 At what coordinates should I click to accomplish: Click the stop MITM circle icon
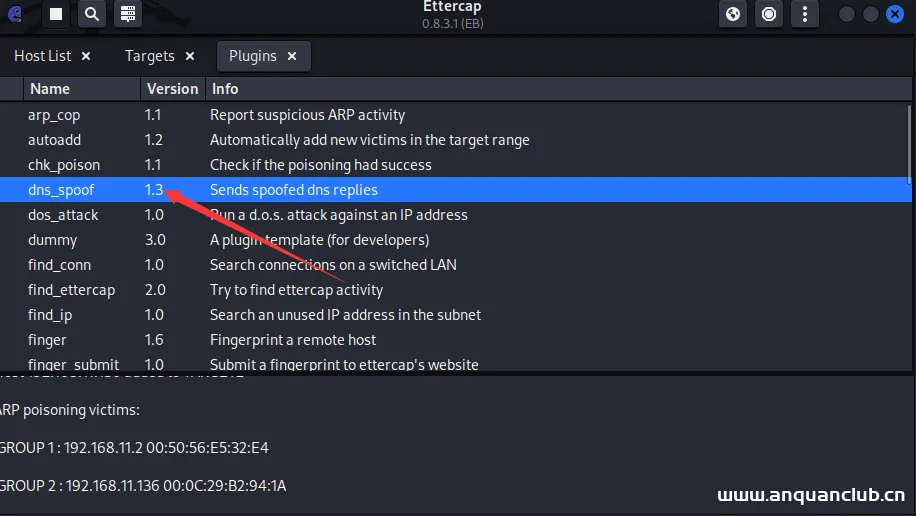(x=769, y=14)
